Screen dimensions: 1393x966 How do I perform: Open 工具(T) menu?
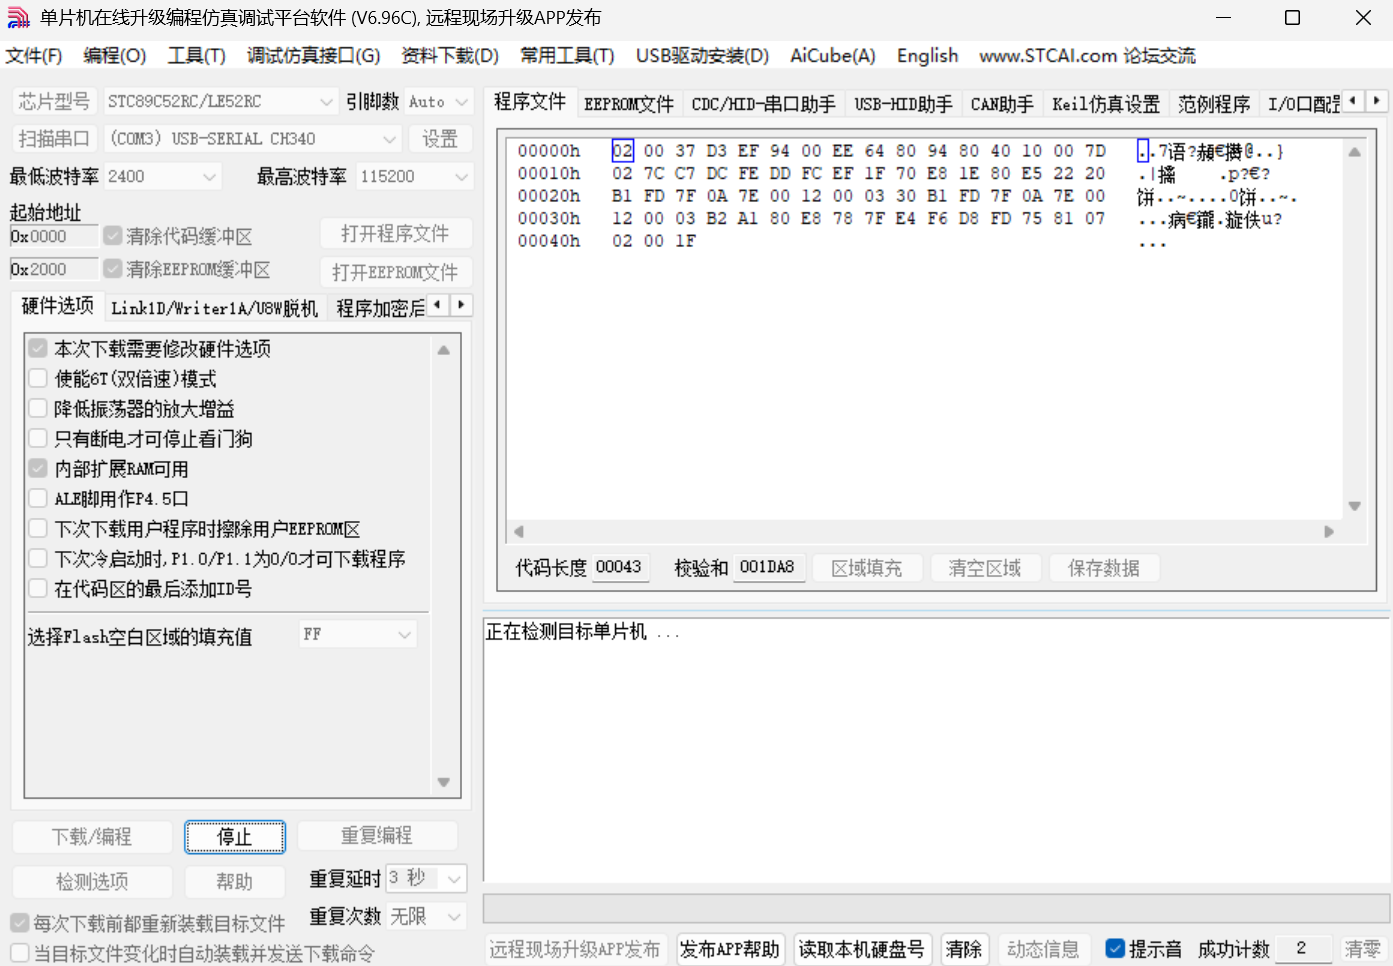tap(196, 56)
